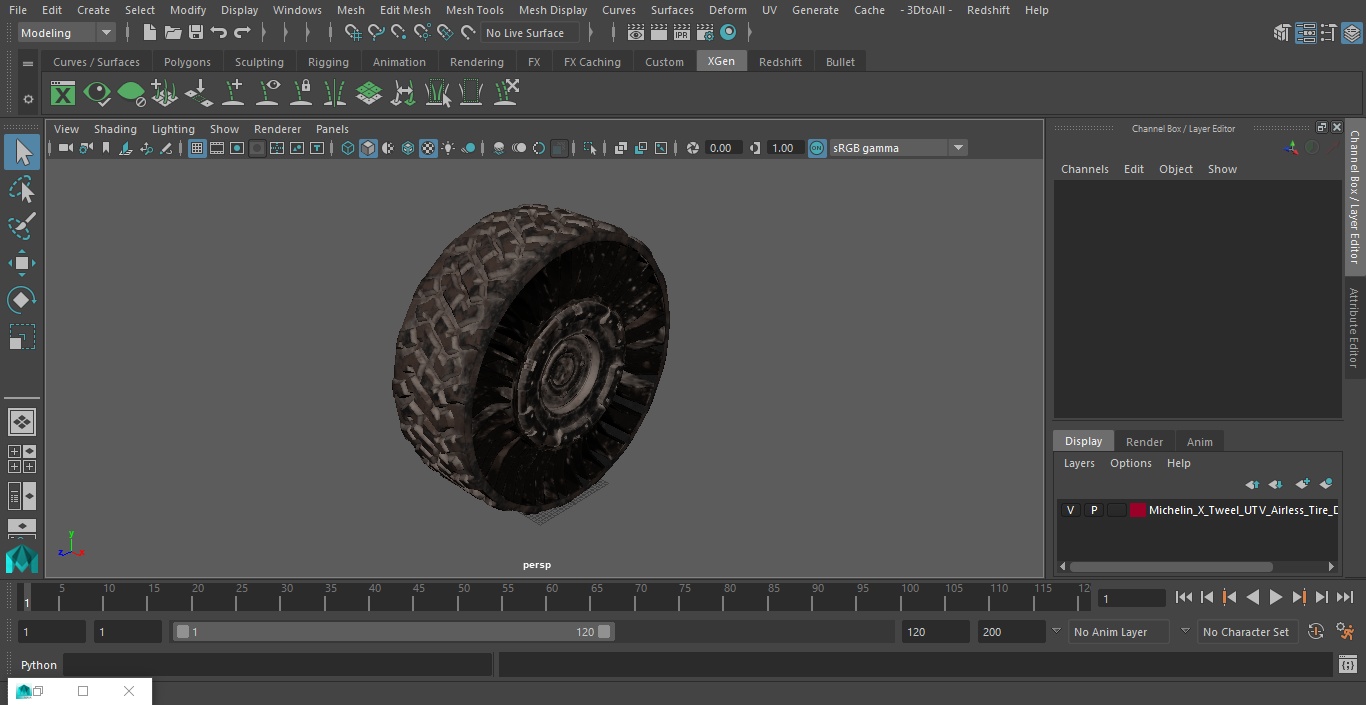Activate the Scale tool icon
The height and width of the screenshot is (705, 1366).
22,337
